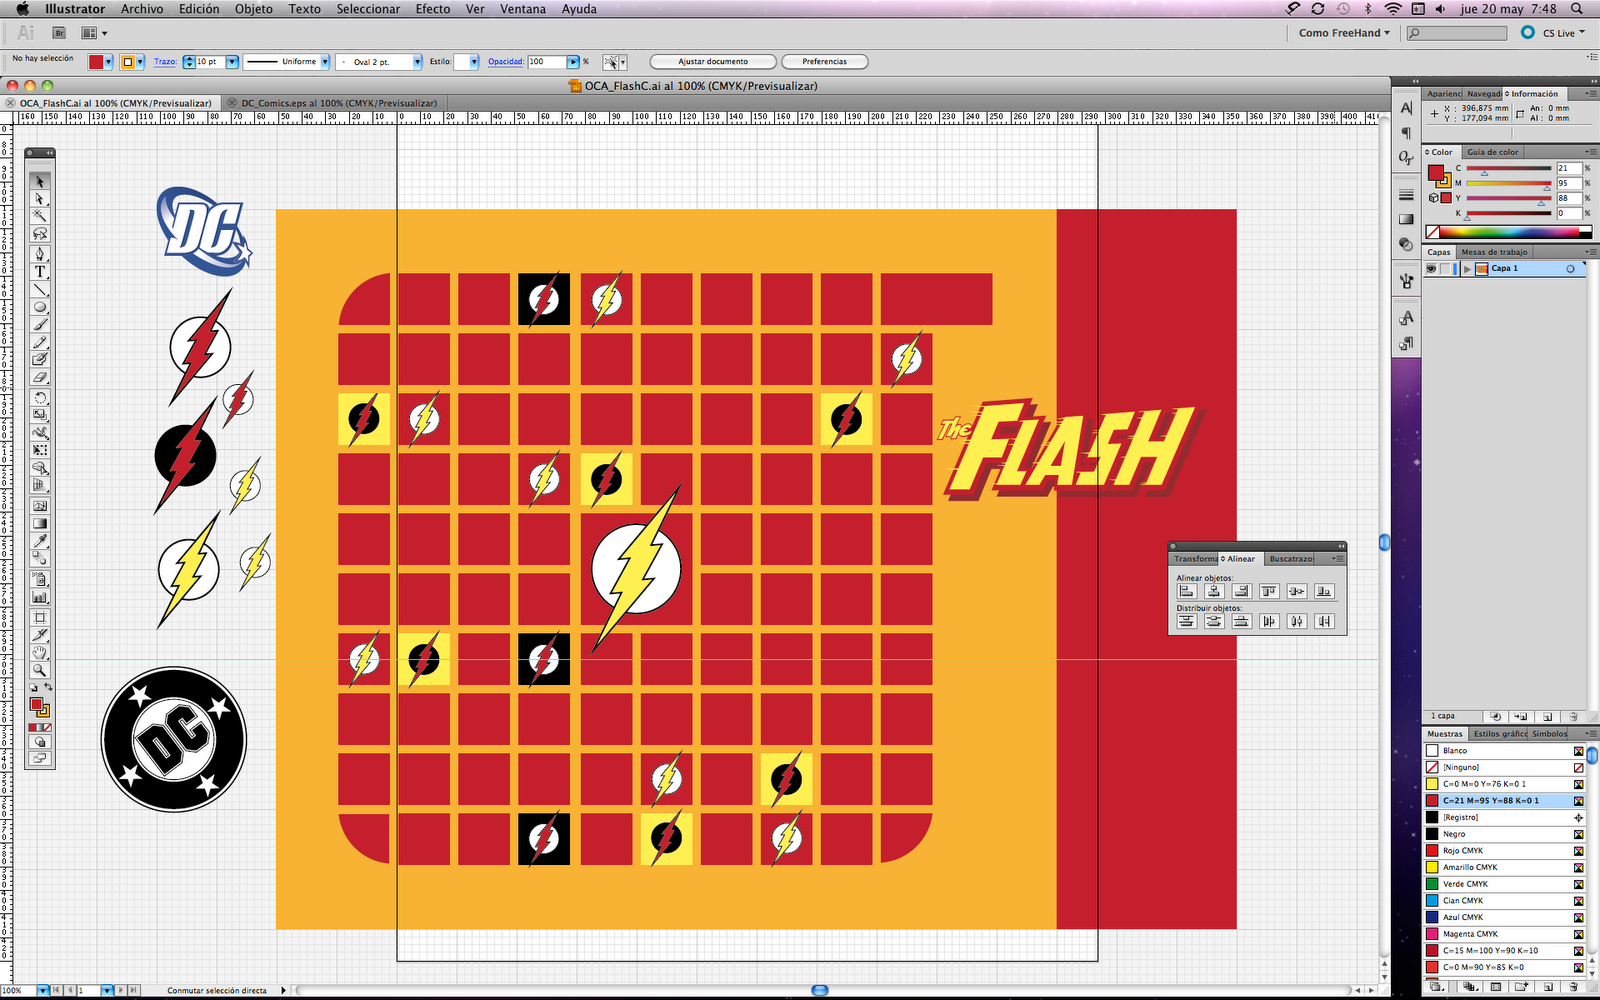This screenshot has height=1000, width=1600.
Task: Click the macOS Spotlight search icon
Action: point(1577,9)
